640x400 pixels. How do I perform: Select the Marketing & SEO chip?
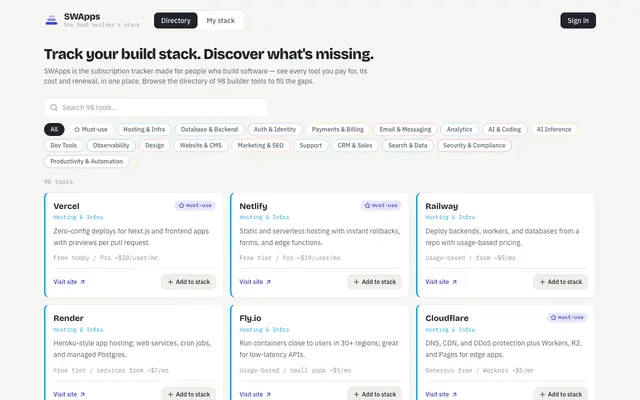pyautogui.click(x=260, y=145)
